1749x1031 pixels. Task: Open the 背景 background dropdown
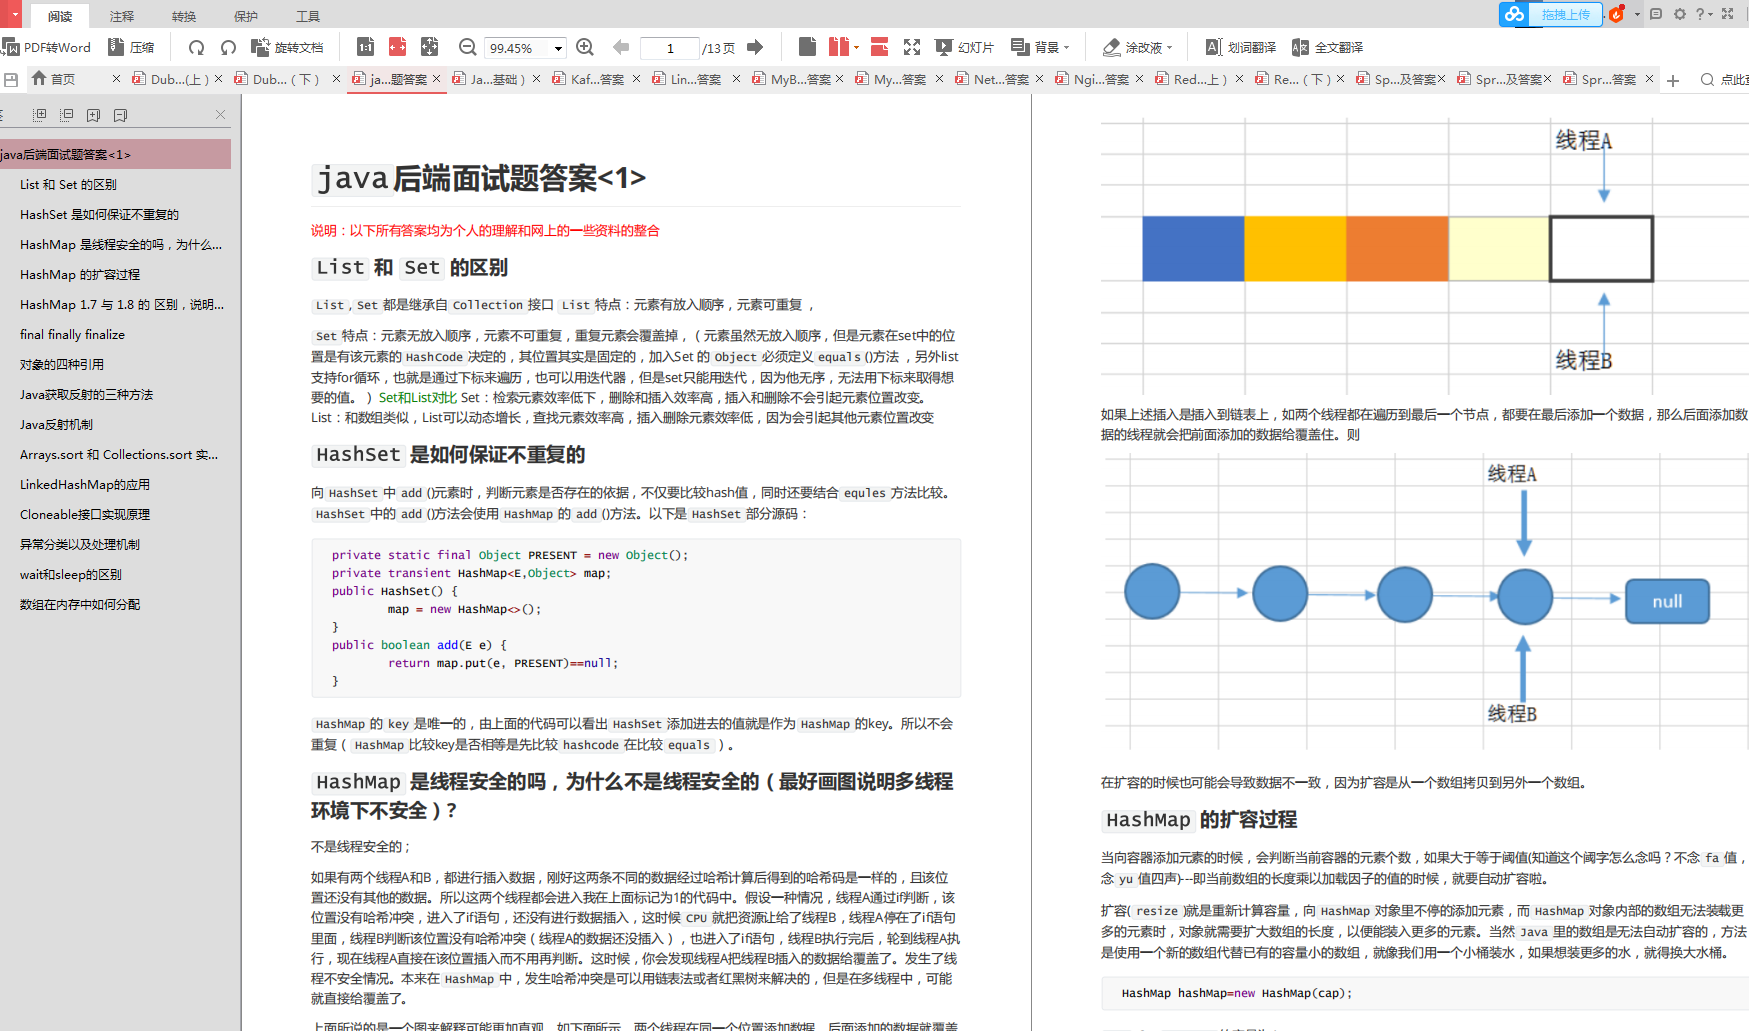(1041, 47)
